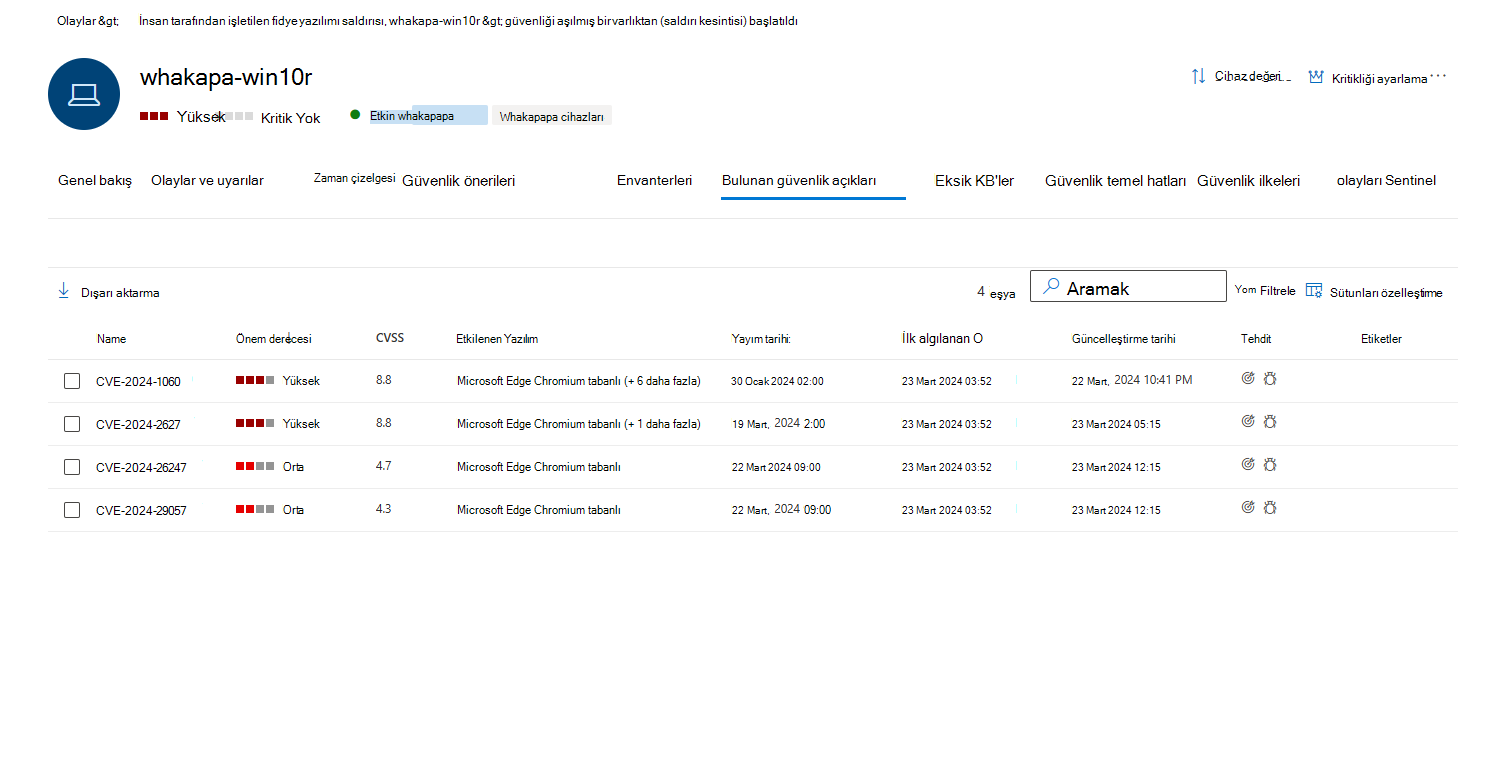1488x768 pixels.
Task: Click the Kritikliği ayarlama button
Action: click(1368, 77)
